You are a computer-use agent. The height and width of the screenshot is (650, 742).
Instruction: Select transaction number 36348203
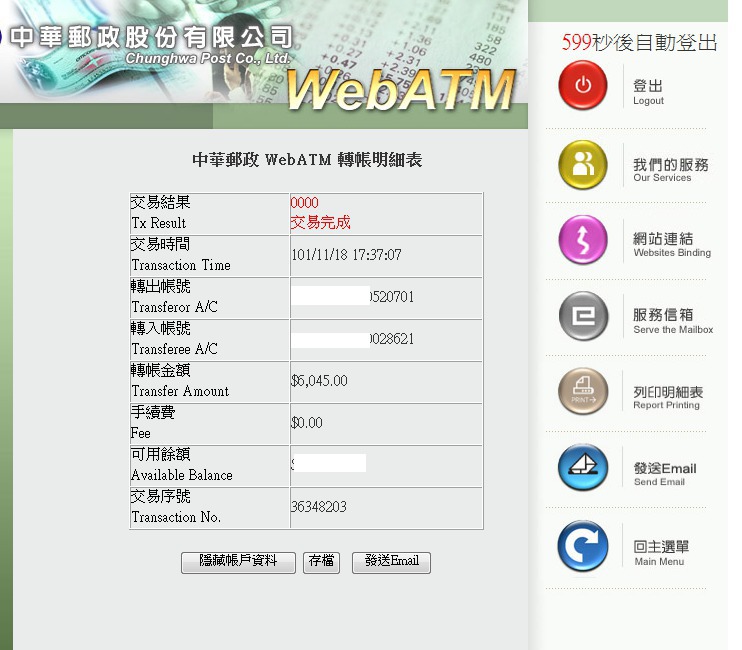318,507
